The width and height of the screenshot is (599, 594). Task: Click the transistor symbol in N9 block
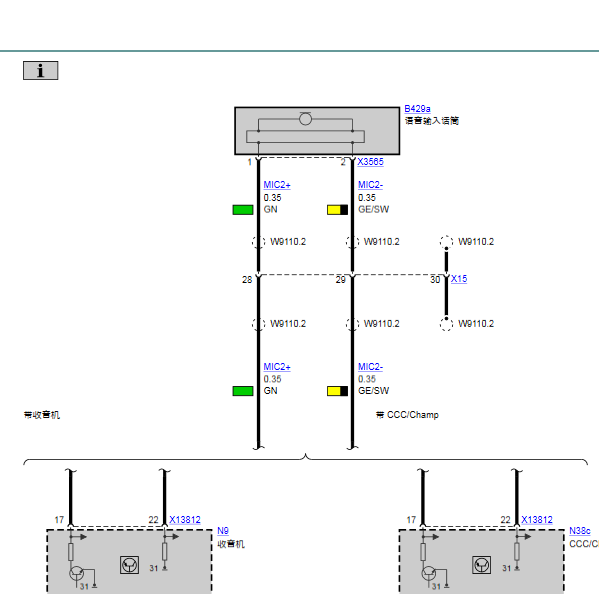[x=76, y=573]
